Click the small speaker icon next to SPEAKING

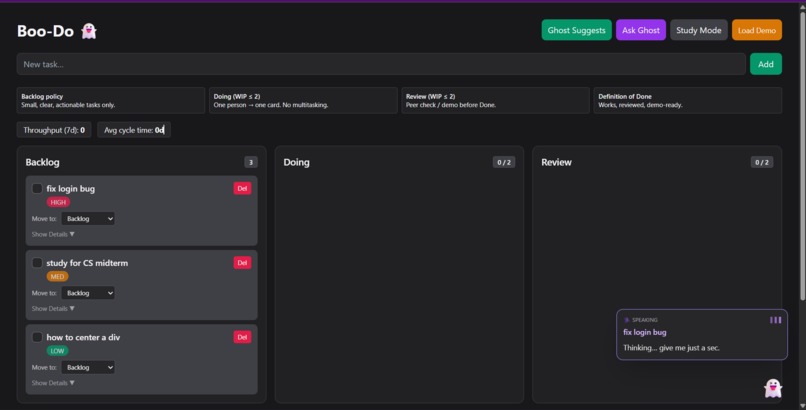point(626,320)
